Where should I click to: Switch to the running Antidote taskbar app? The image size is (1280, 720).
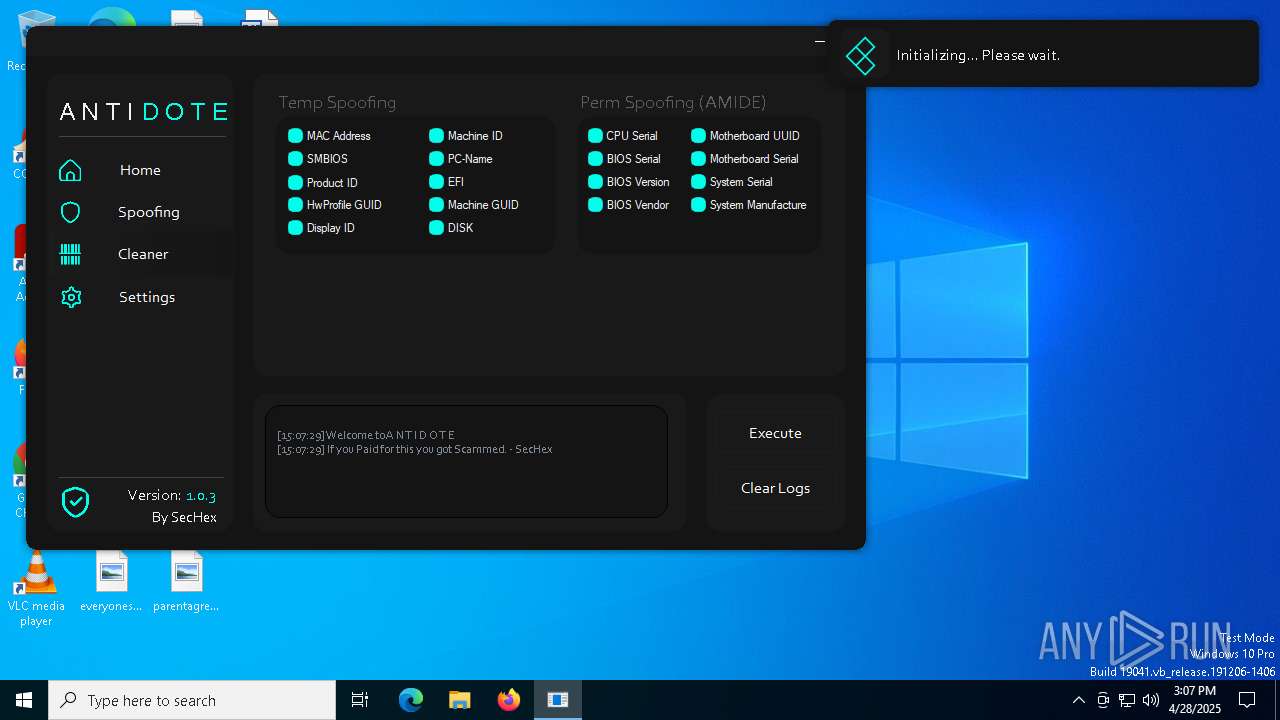pos(558,700)
